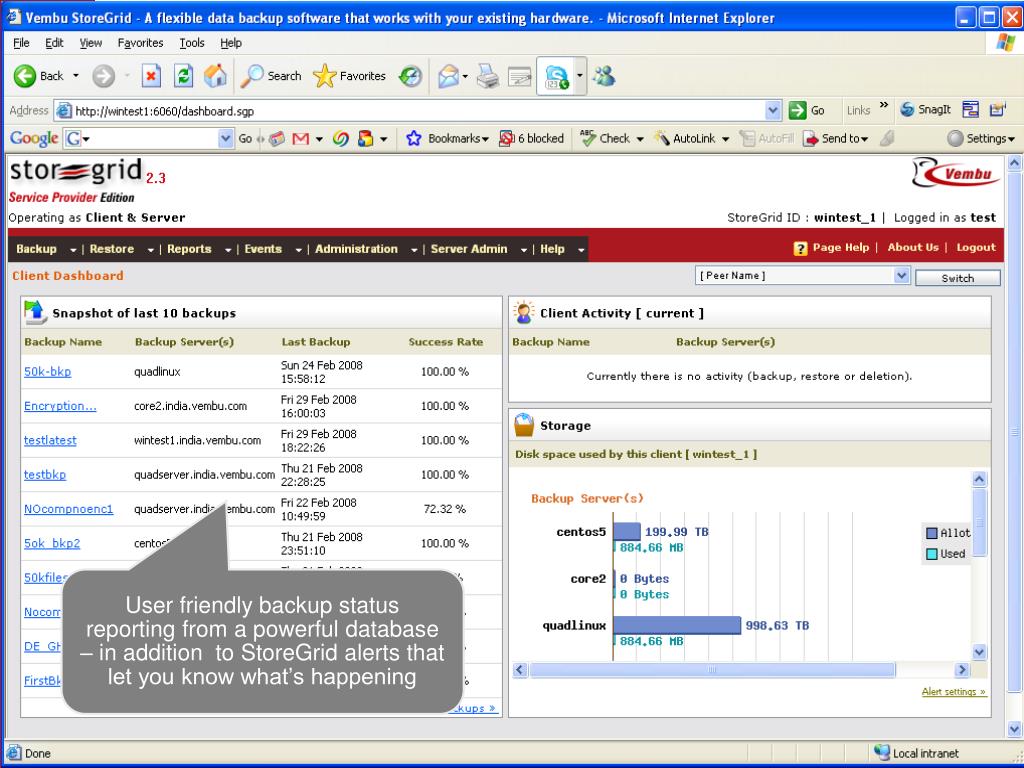1024x768 pixels.
Task: Open the About Us link
Action: coord(912,248)
